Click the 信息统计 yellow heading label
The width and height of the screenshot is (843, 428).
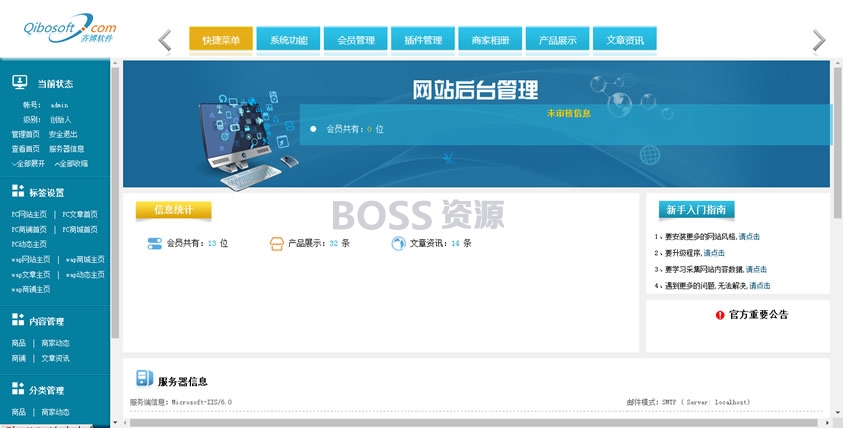[x=173, y=210]
